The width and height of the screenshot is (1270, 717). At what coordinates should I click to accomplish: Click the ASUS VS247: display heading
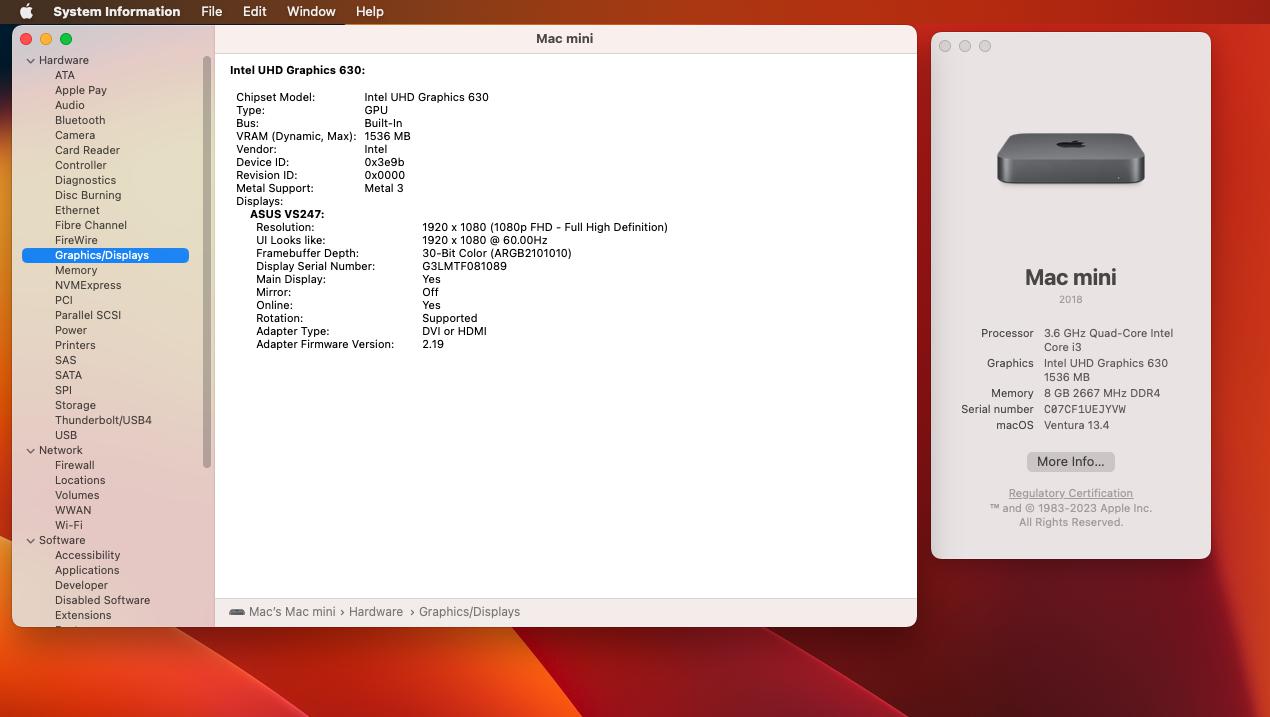click(287, 214)
